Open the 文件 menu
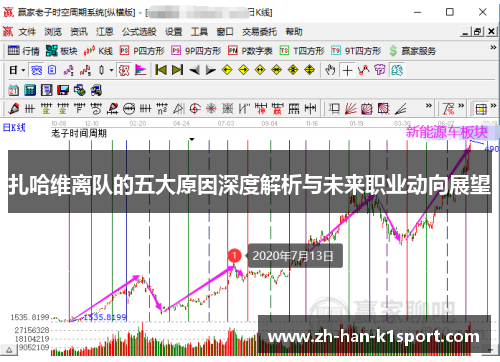Image resolution: width=500 pixels, height=362 pixels. (x=27, y=32)
